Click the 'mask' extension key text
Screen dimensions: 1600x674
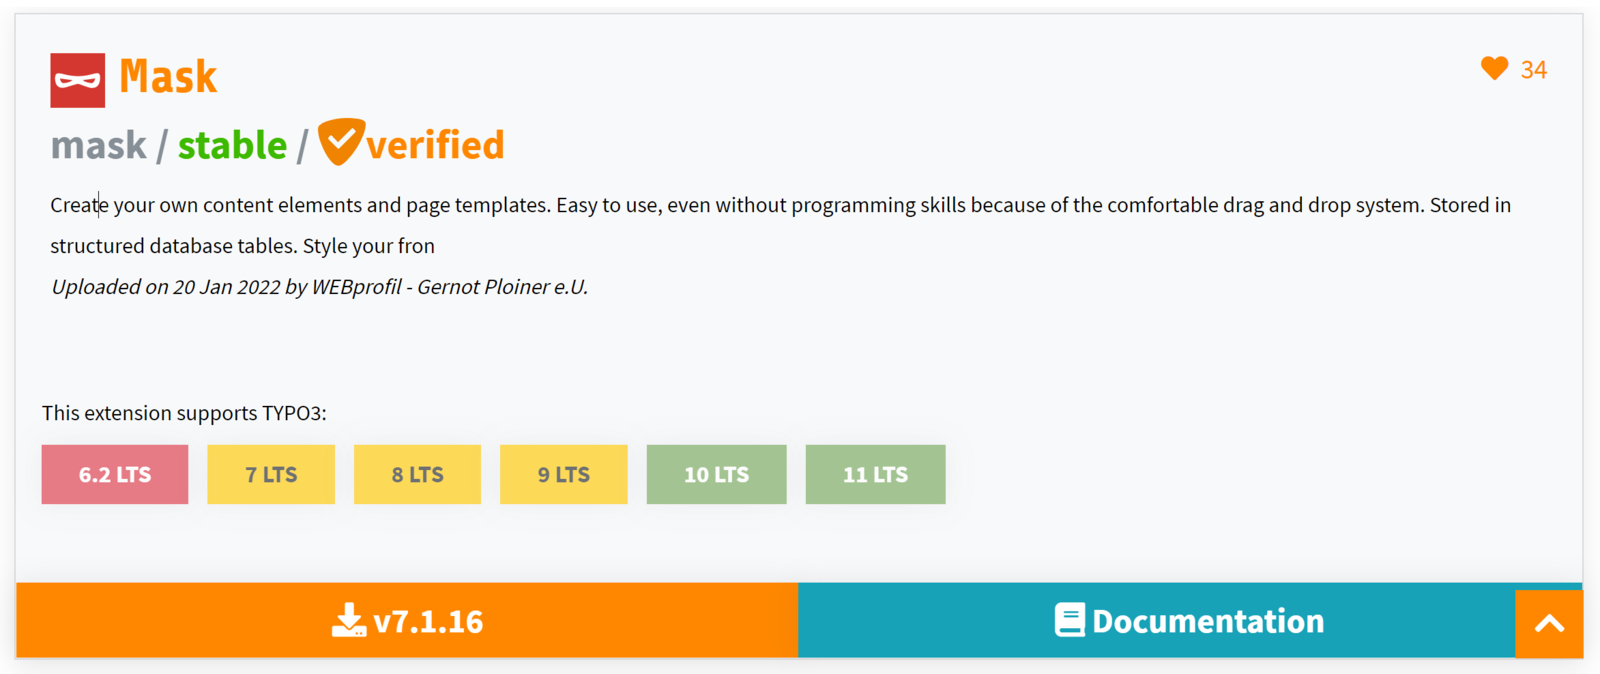[98, 146]
